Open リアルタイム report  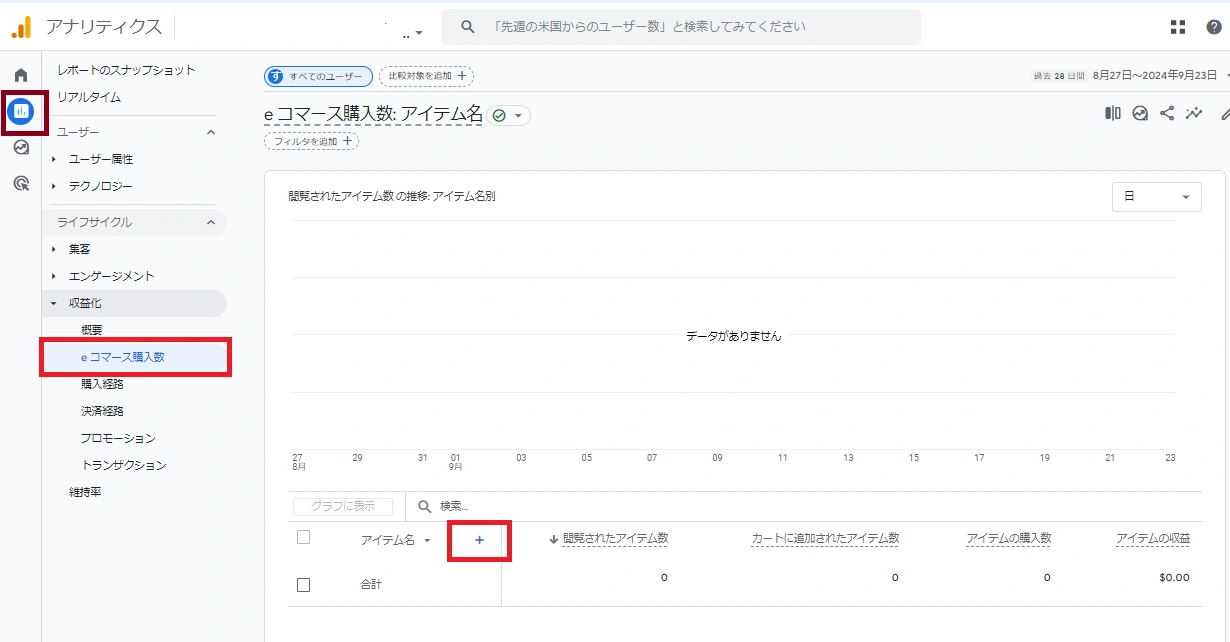(89, 97)
